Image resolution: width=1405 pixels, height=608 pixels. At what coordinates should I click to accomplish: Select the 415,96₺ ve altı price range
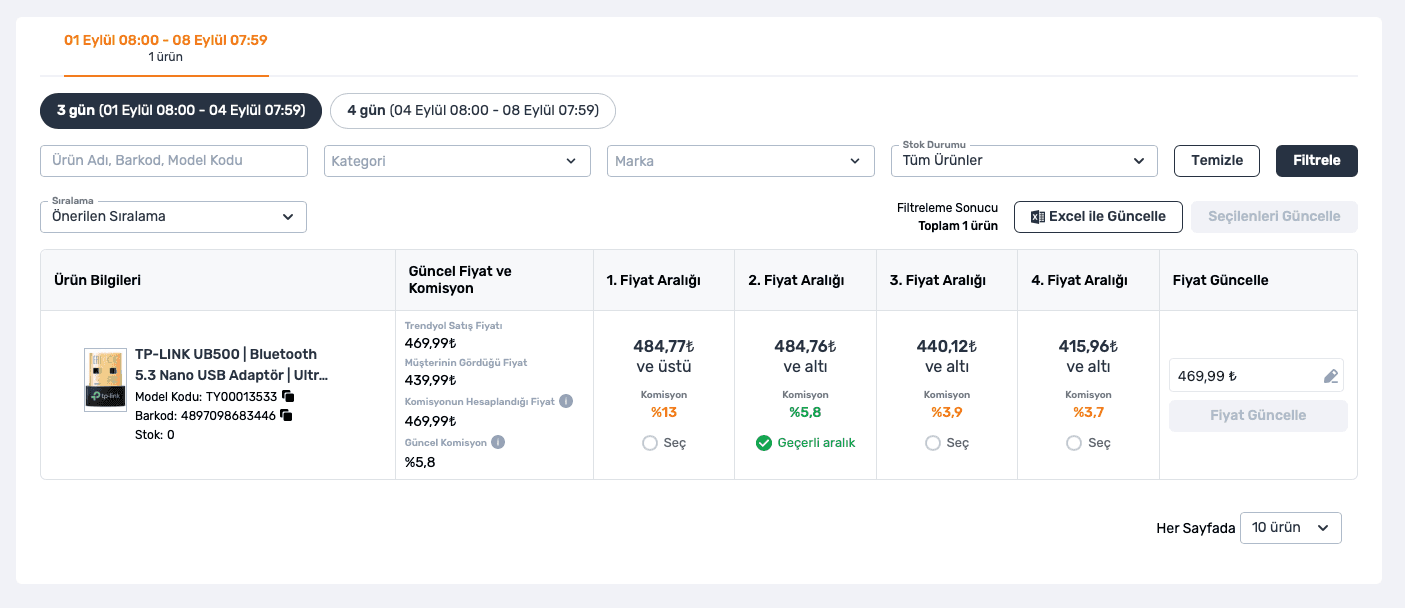click(1074, 443)
